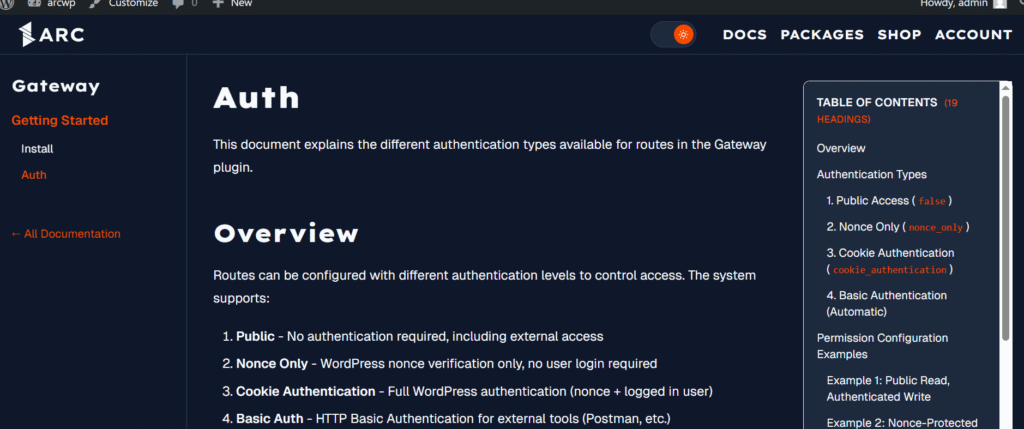Image resolution: width=1024 pixels, height=429 pixels.
Task: Click the admin avatar image
Action: coord(1000,3)
